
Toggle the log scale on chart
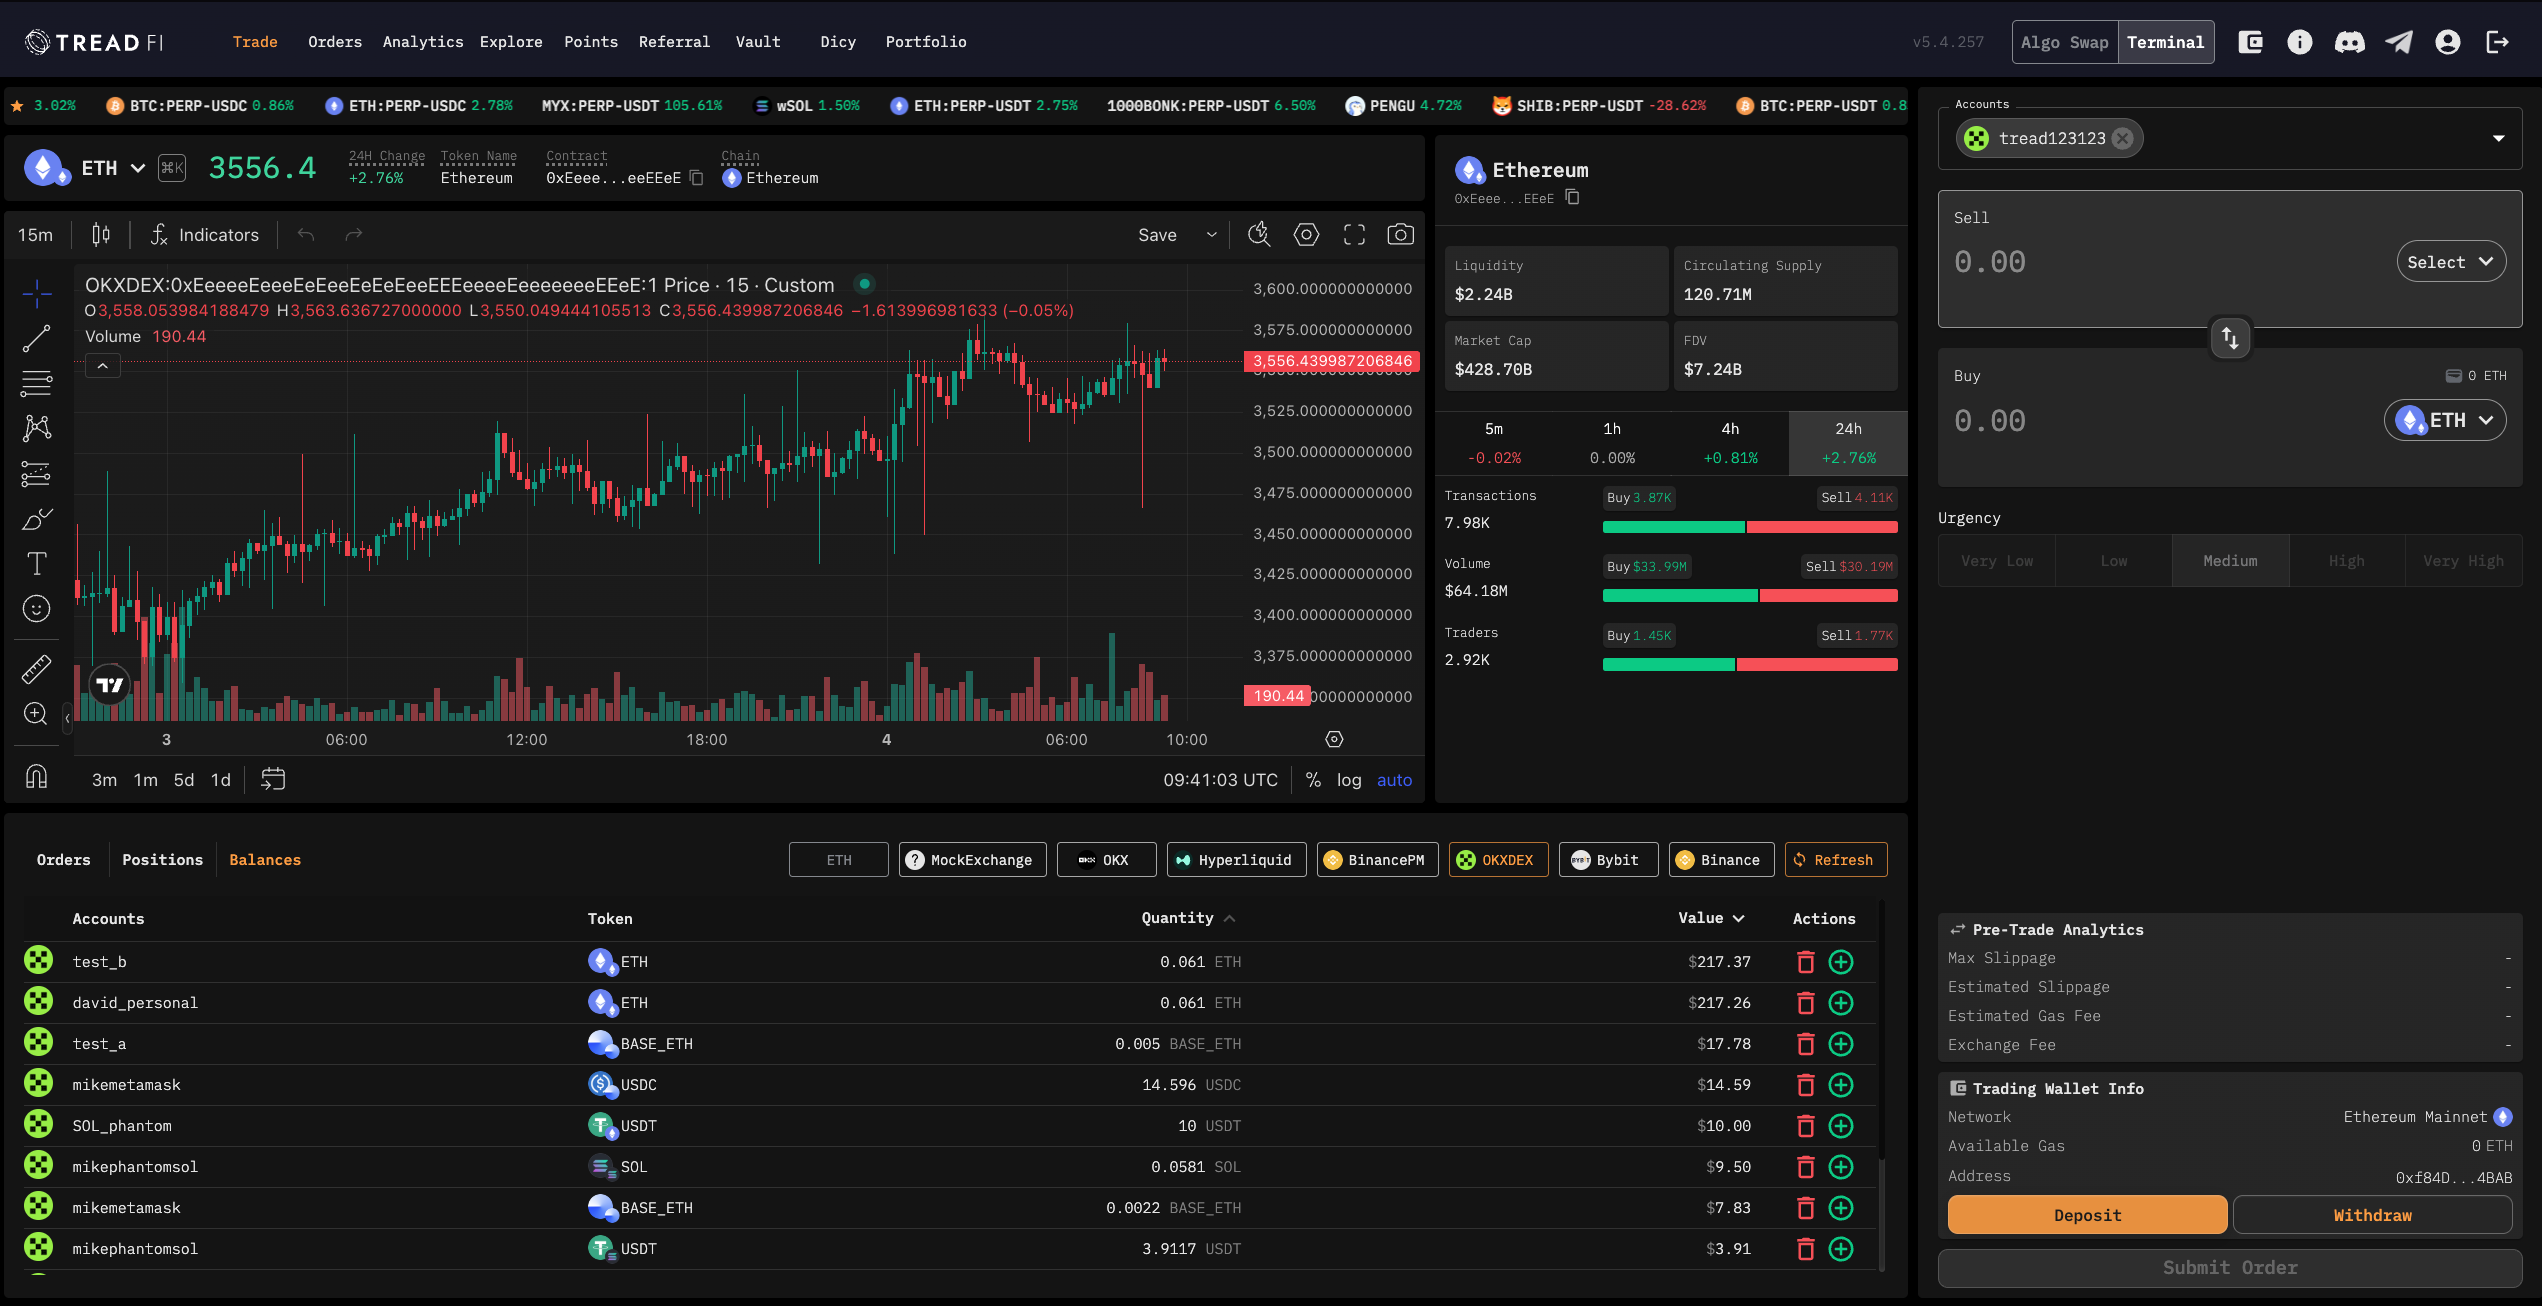(1348, 780)
